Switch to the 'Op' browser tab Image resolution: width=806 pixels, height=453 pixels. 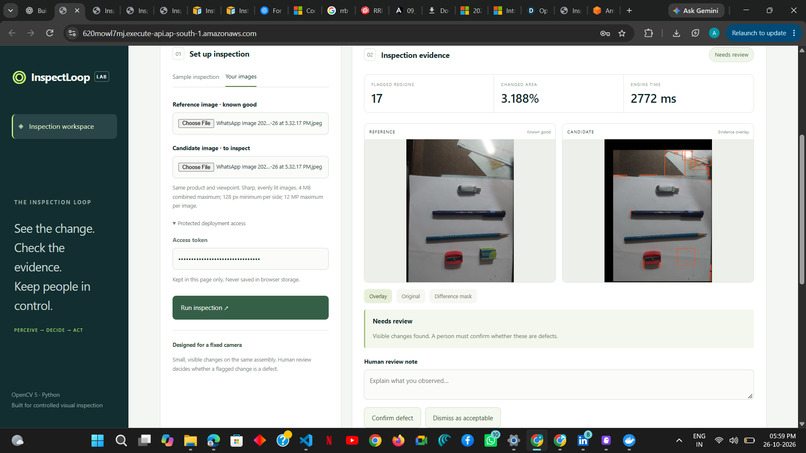pyautogui.click(x=538, y=10)
